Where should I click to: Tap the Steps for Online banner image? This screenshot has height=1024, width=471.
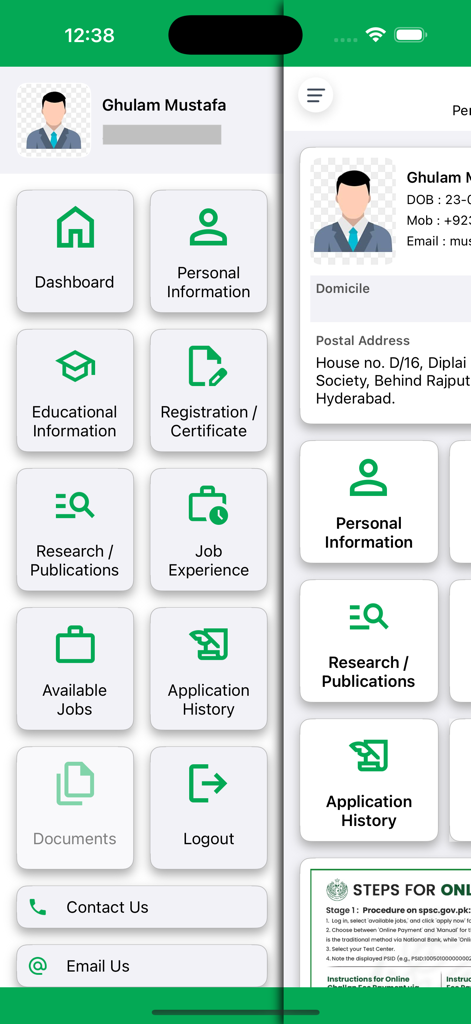391,927
